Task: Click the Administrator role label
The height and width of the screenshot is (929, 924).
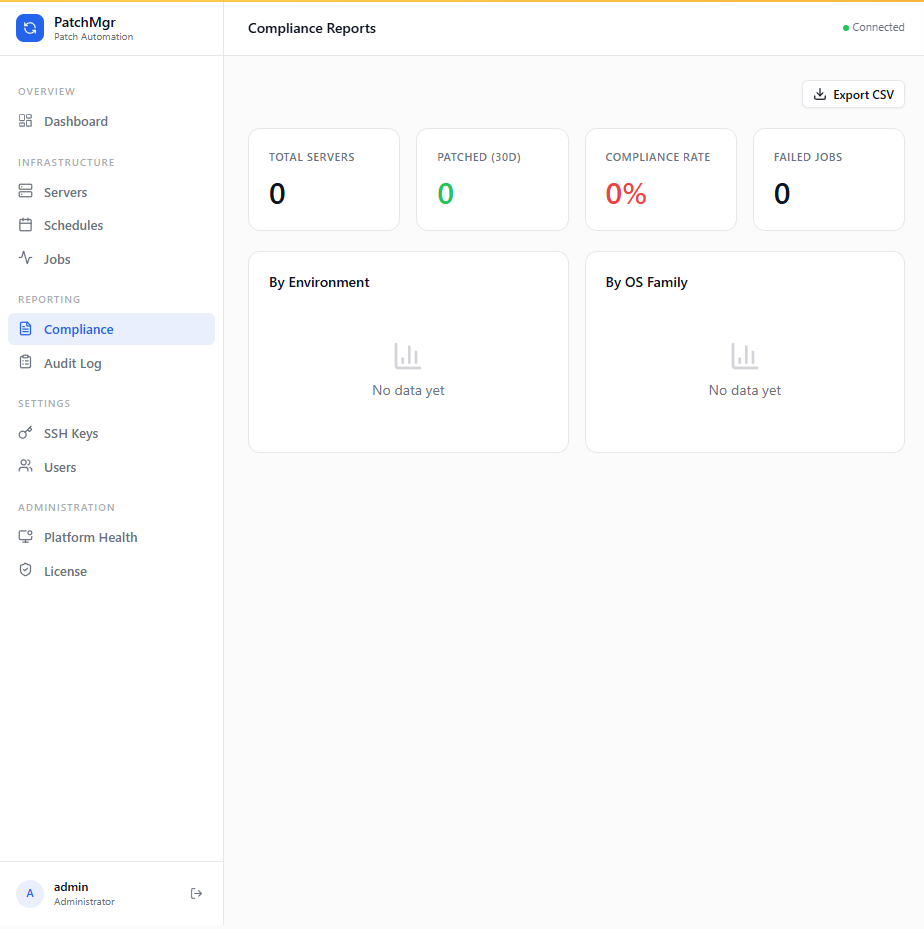Action: click(84, 901)
